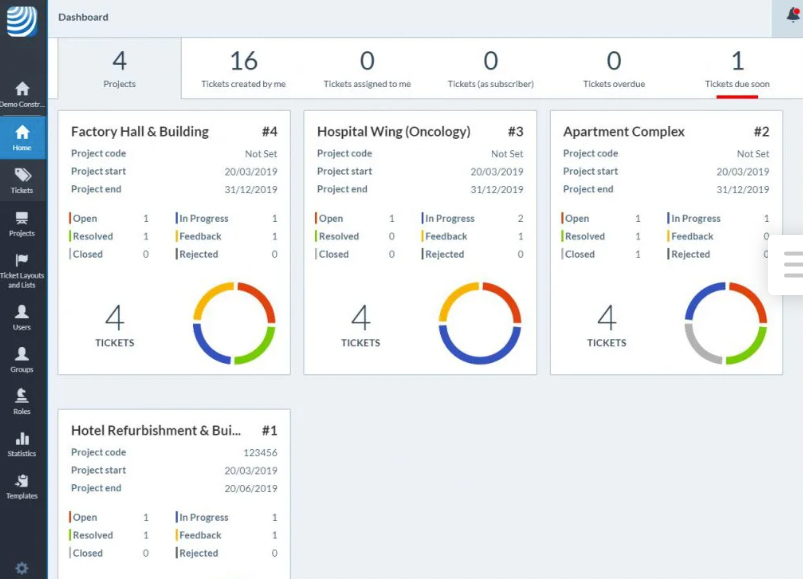Viewport: 803px width, 579px height.
Task: View Statistics from the sidebar
Action: tap(22, 443)
